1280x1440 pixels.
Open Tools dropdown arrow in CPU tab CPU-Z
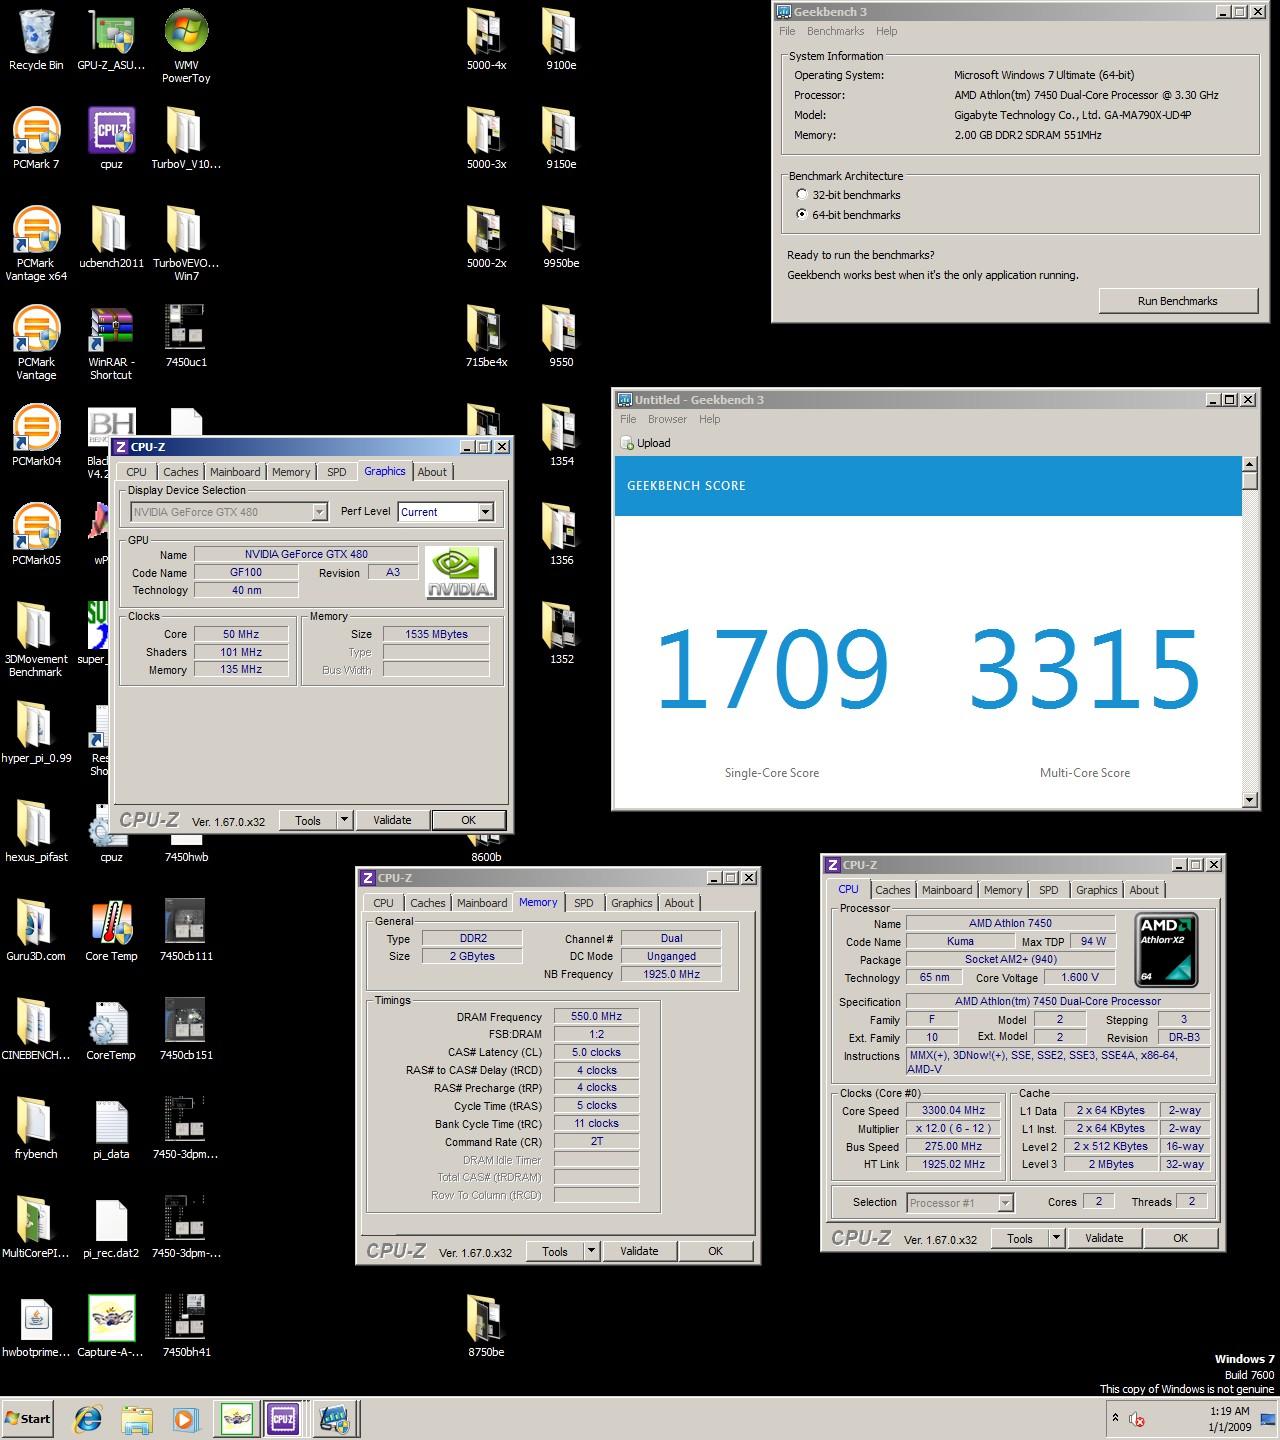1056,1238
